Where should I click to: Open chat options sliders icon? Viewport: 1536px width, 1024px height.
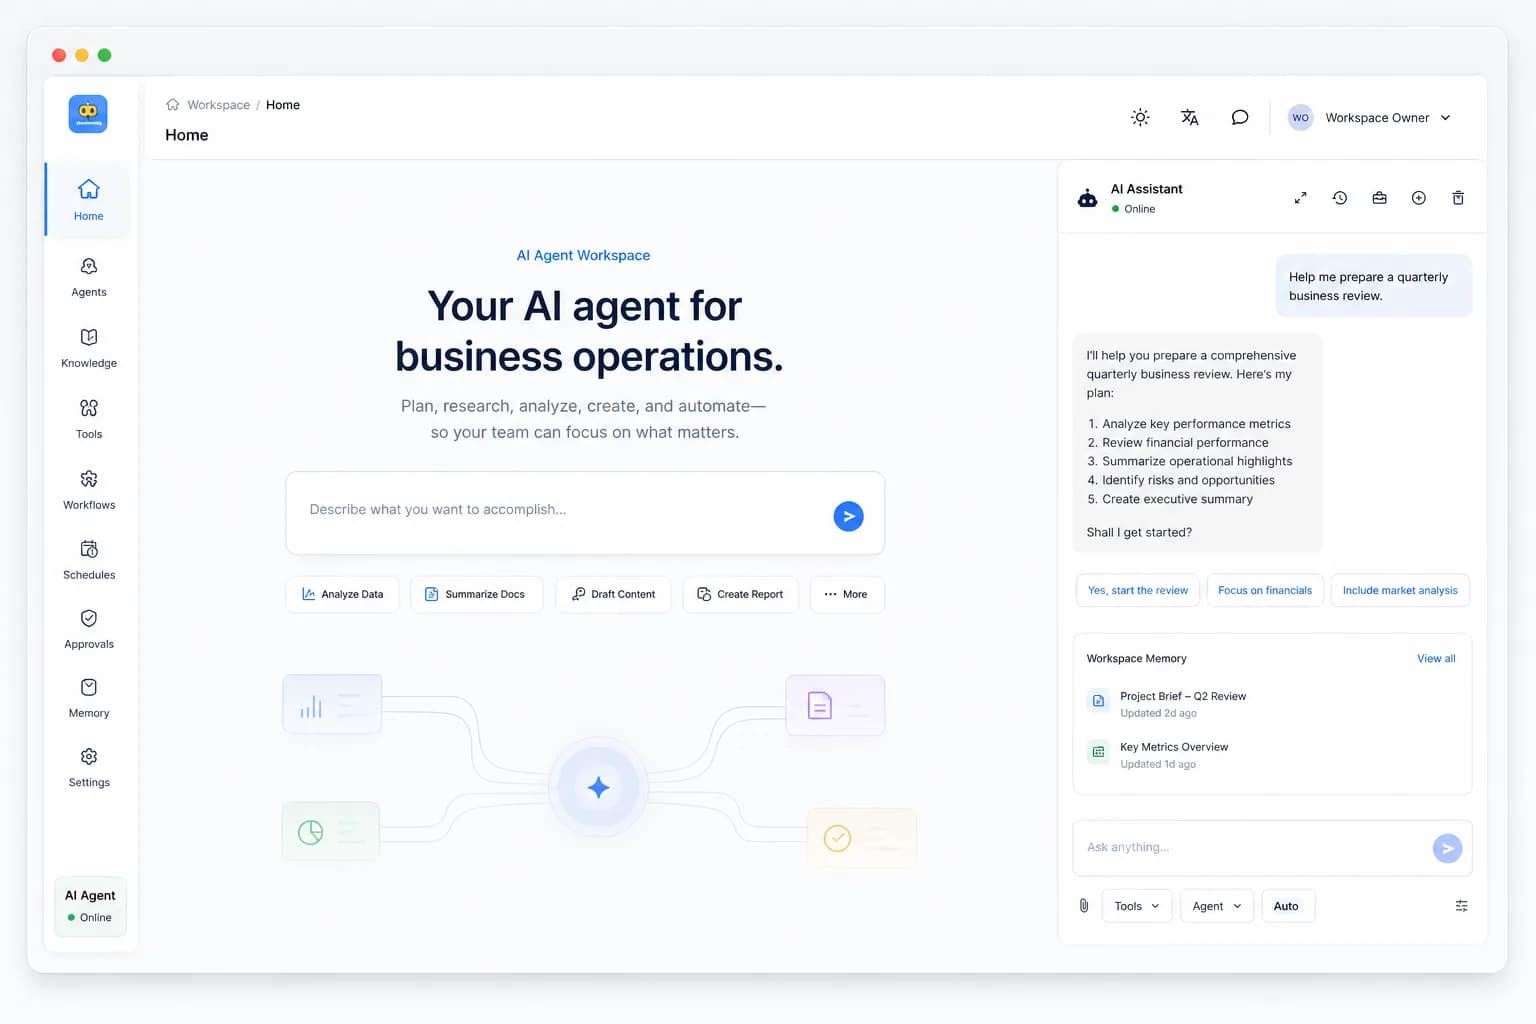[1461, 906]
